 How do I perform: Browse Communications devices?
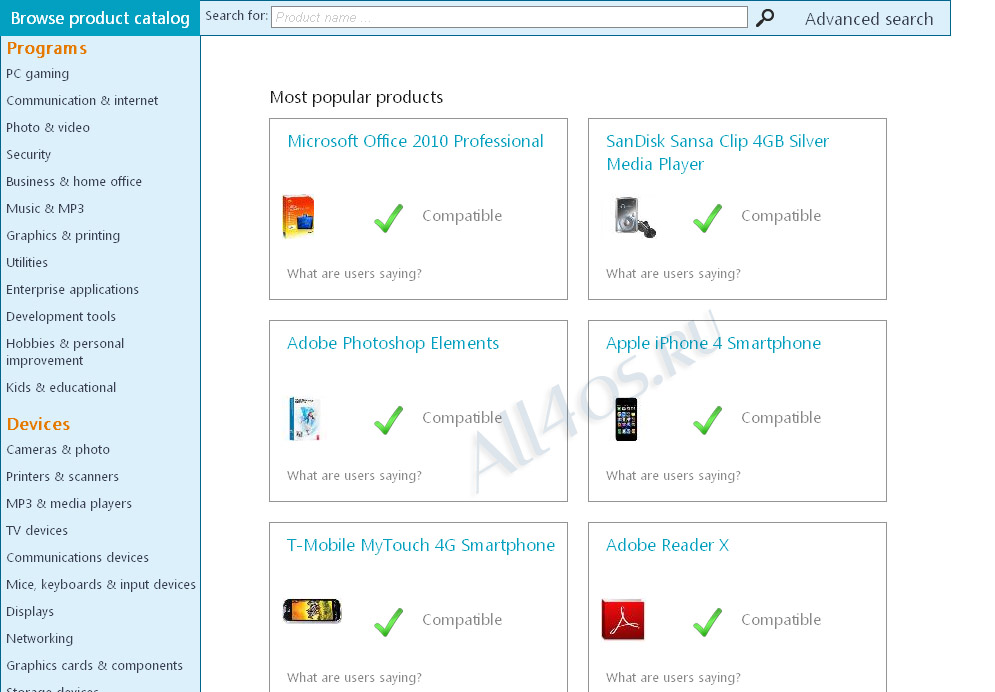(77, 557)
